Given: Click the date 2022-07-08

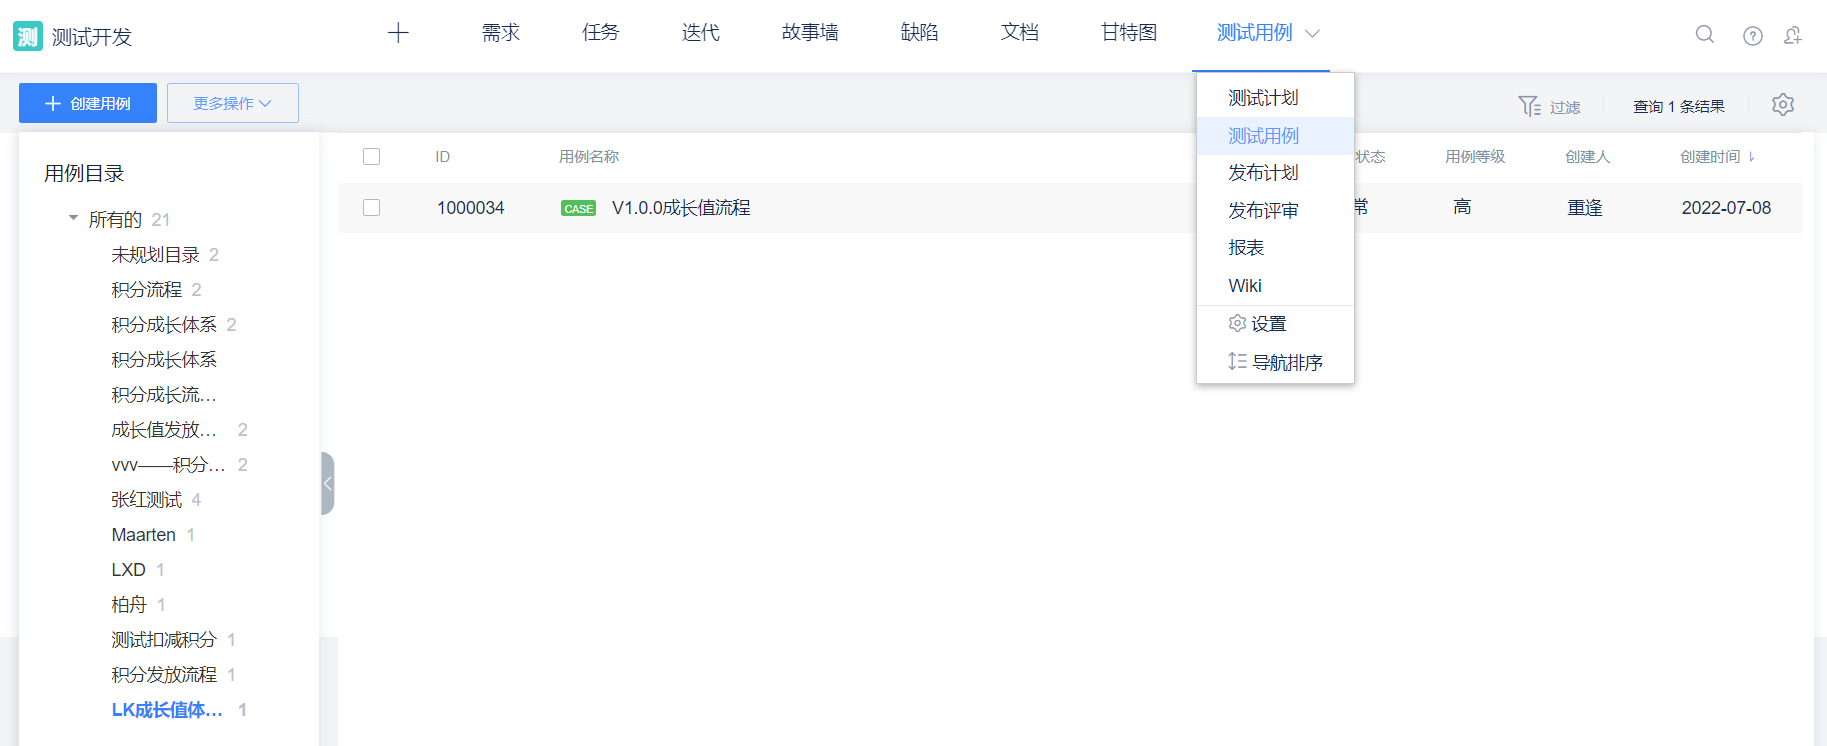Looking at the screenshot, I should [1726, 208].
